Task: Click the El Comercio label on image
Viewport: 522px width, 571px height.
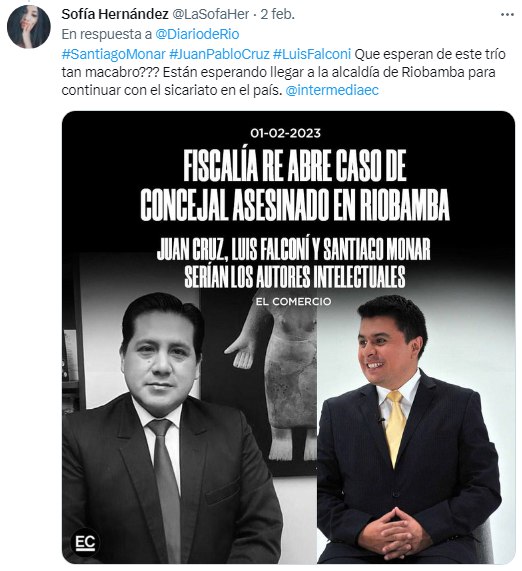Action: (x=293, y=302)
